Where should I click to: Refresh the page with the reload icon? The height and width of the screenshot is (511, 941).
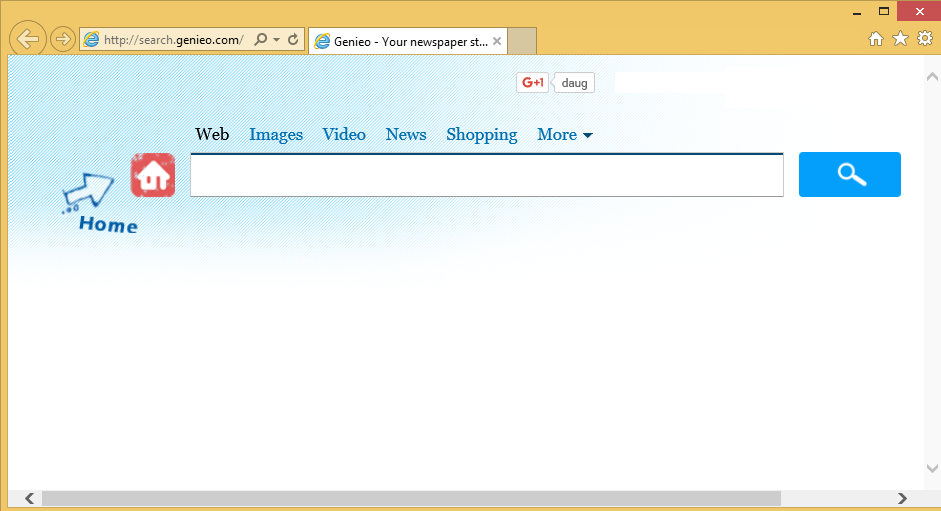tap(293, 40)
